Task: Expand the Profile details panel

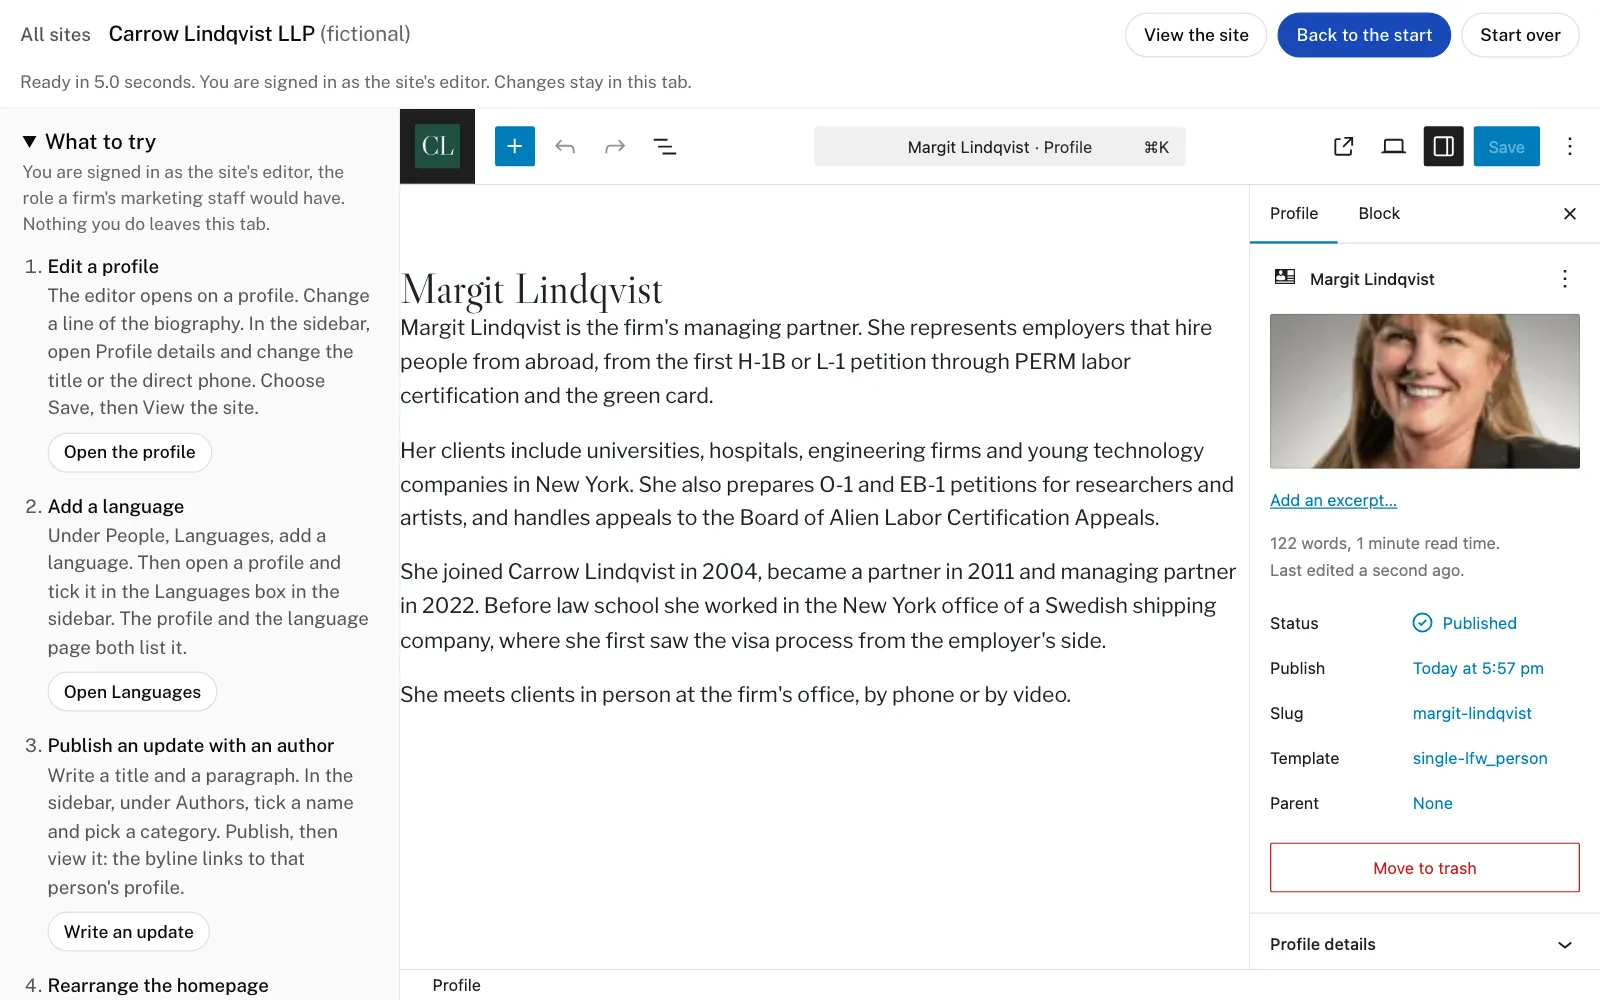Action: pyautogui.click(x=1424, y=944)
